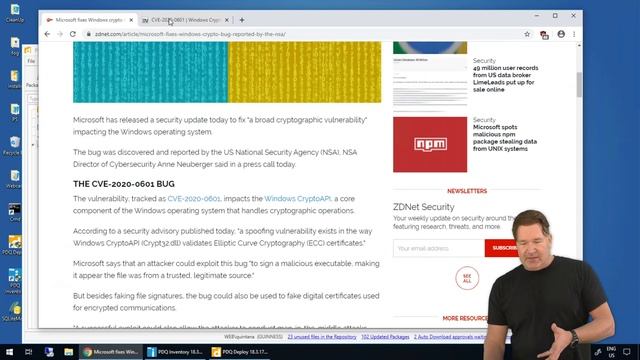Open File Explorer from the taskbar
This screenshot has width=640, height=360.
coord(68,352)
